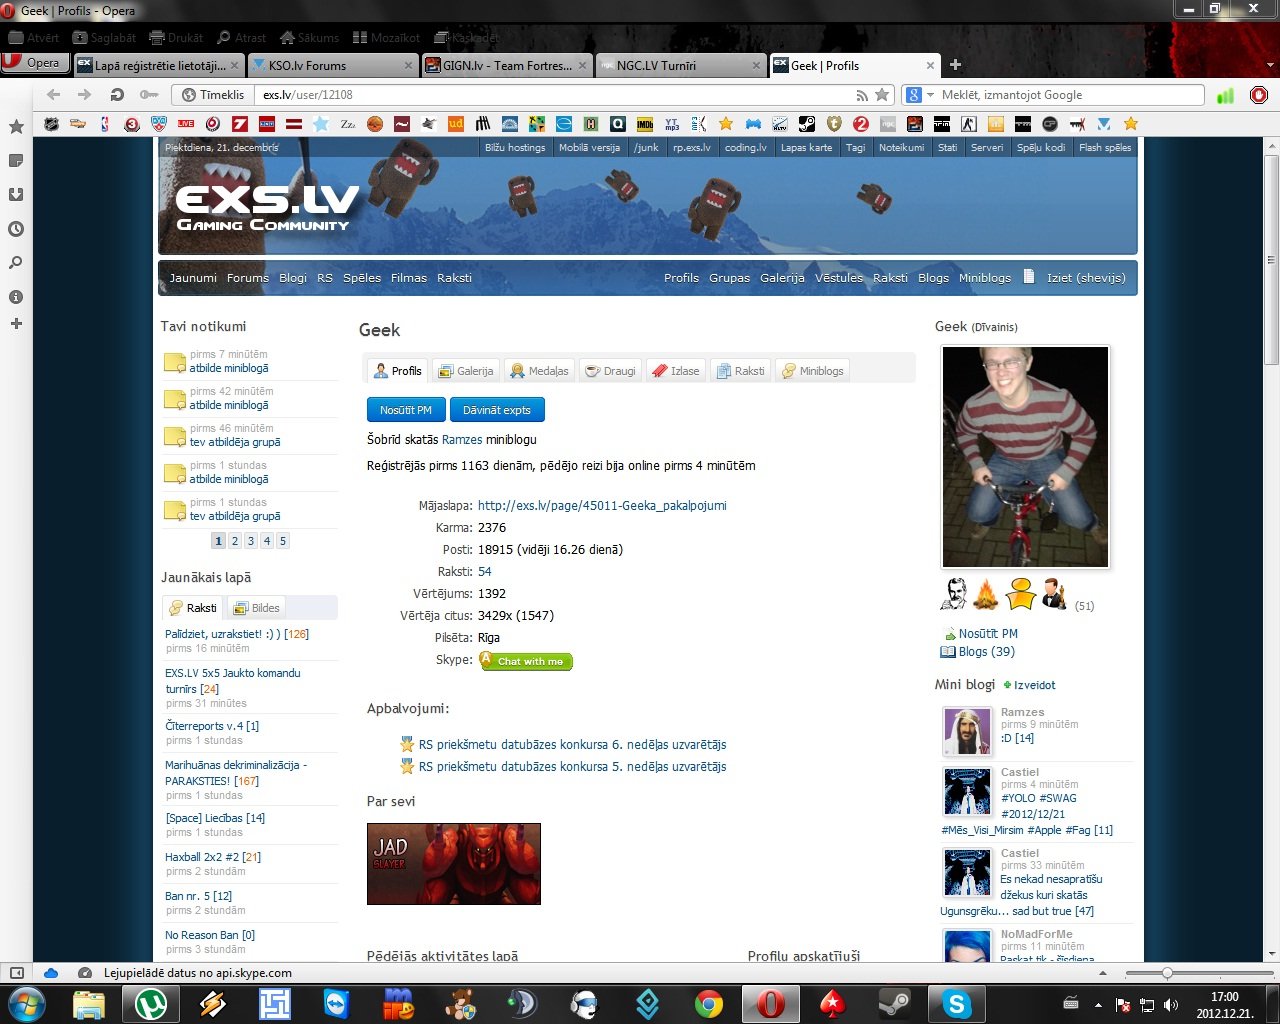Open Marihuānas dekriminalizācija article link

[x=236, y=773]
